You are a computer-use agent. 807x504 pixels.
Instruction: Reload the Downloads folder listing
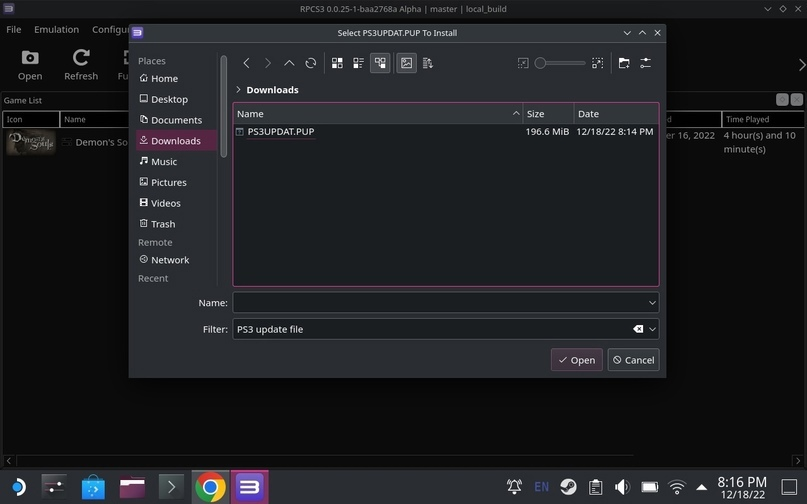tap(311, 63)
